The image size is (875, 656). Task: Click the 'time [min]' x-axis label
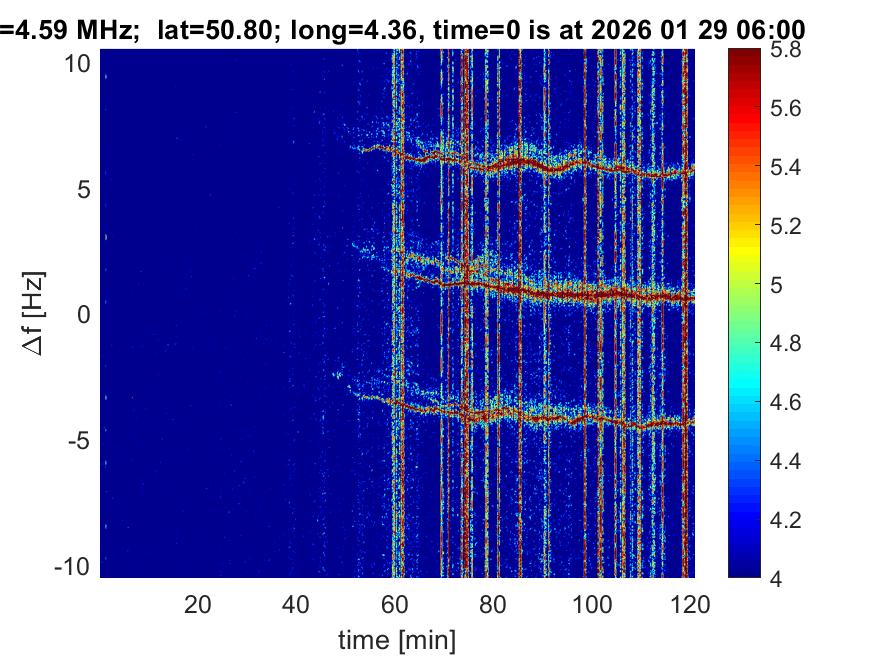(399, 638)
